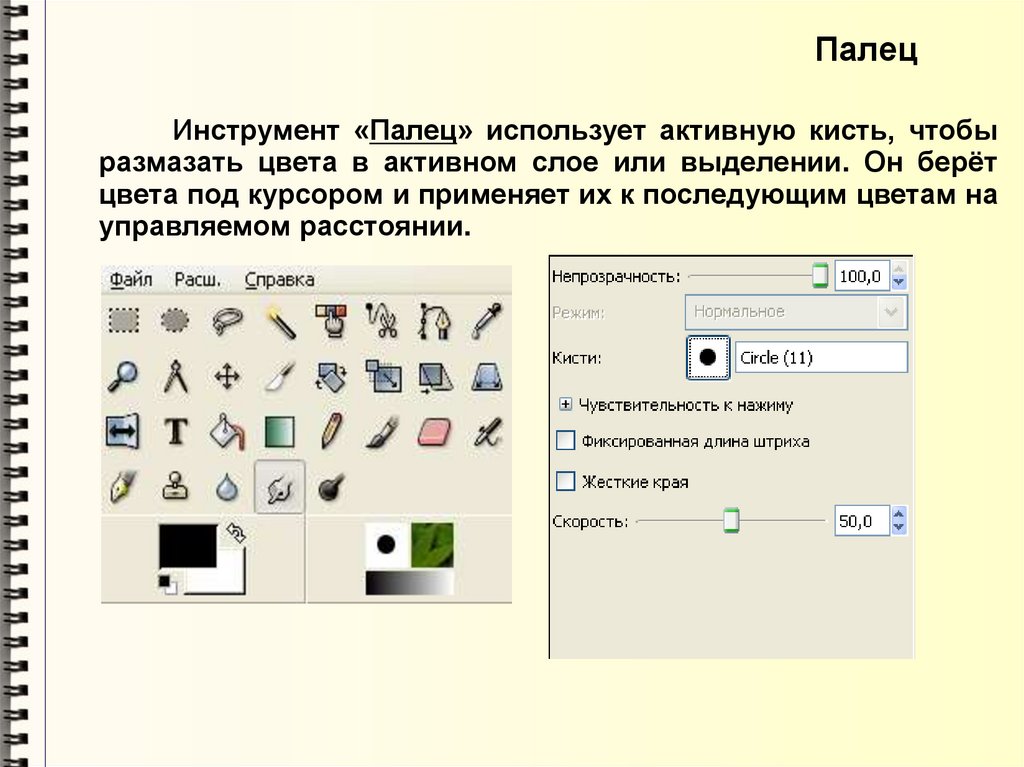The width and height of the screenshot is (1024, 767).
Task: Select the Rectangle Select tool
Action: coord(123,321)
